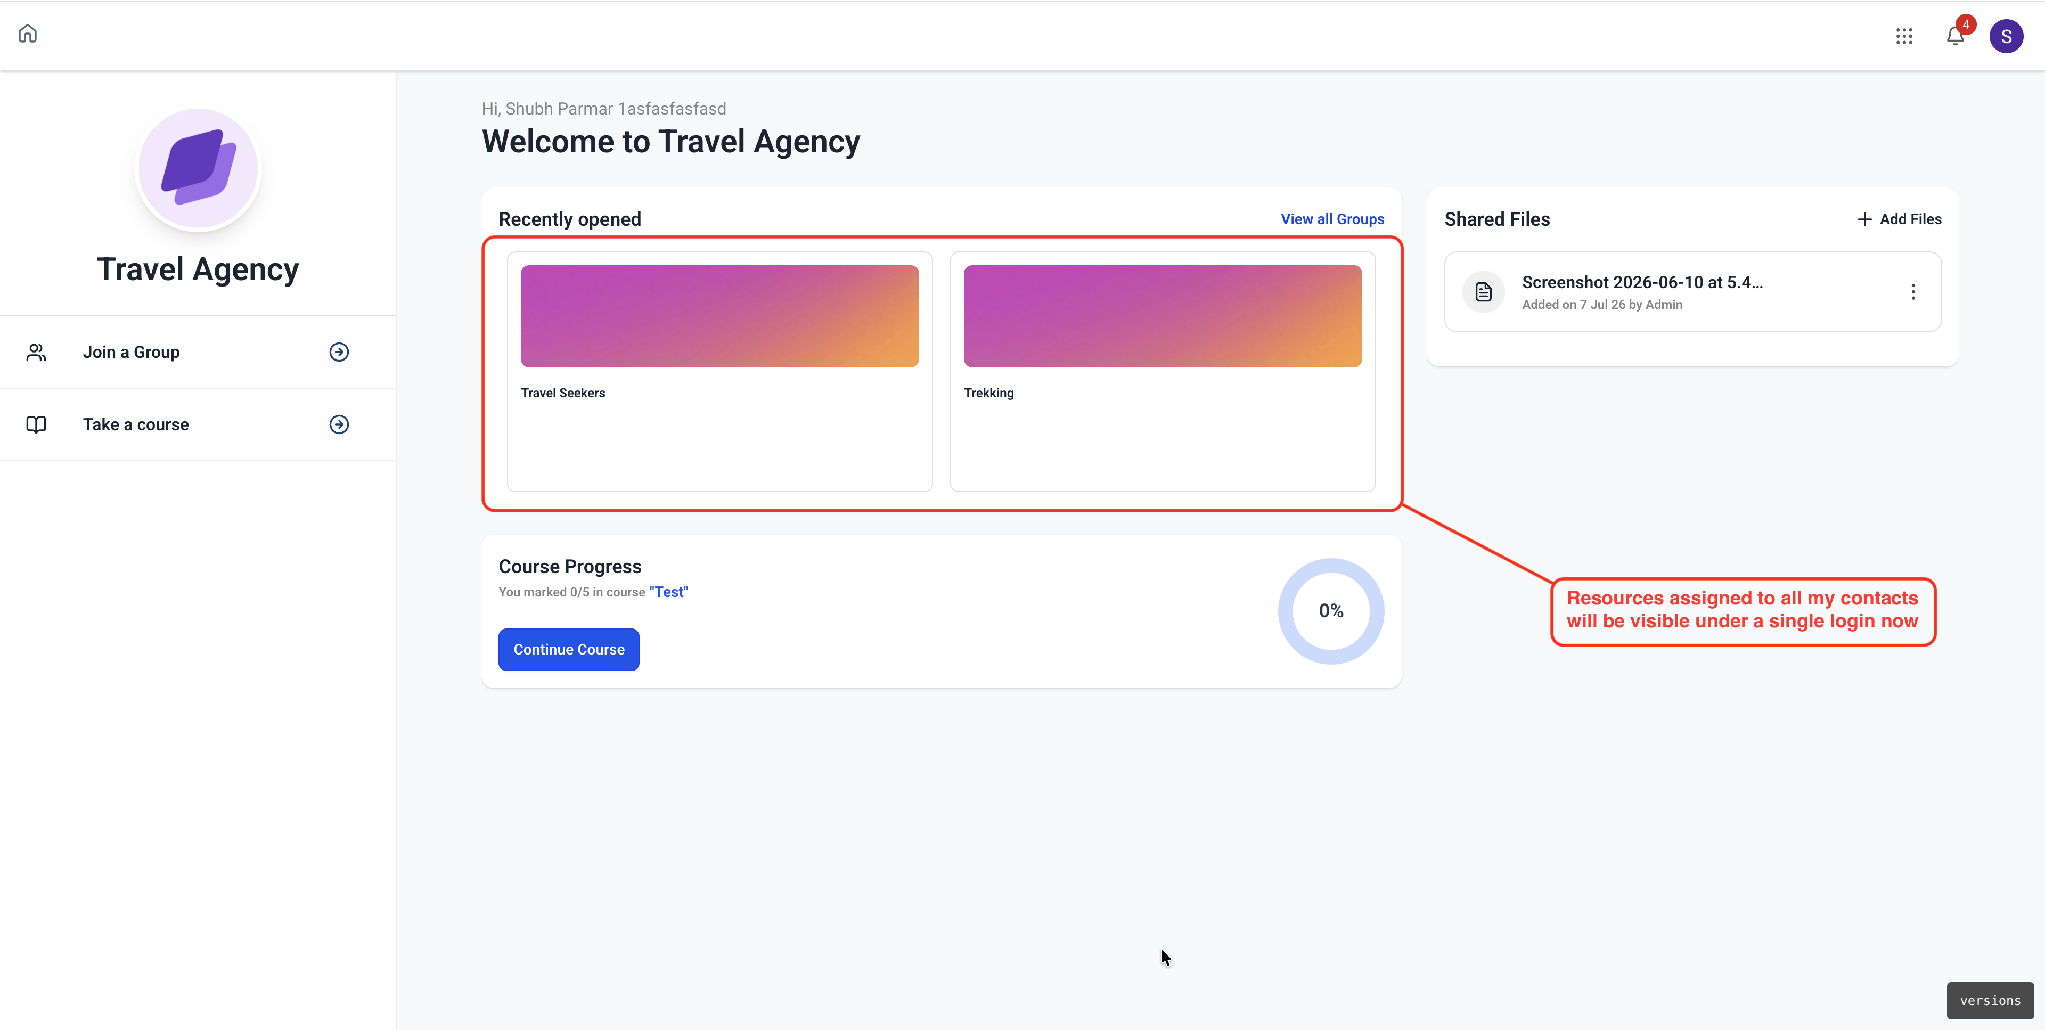Open the apps grid menu
The width and height of the screenshot is (2045, 1030).
pos(1904,36)
